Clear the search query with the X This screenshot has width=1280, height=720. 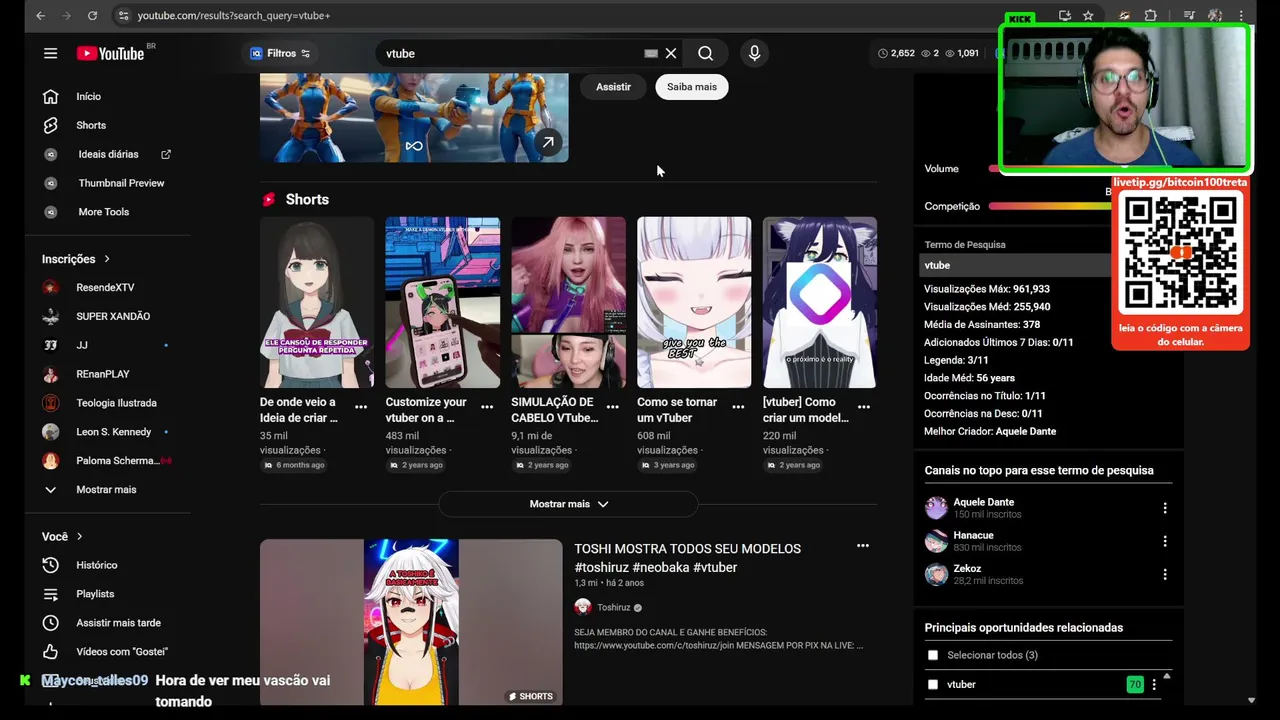(x=671, y=53)
